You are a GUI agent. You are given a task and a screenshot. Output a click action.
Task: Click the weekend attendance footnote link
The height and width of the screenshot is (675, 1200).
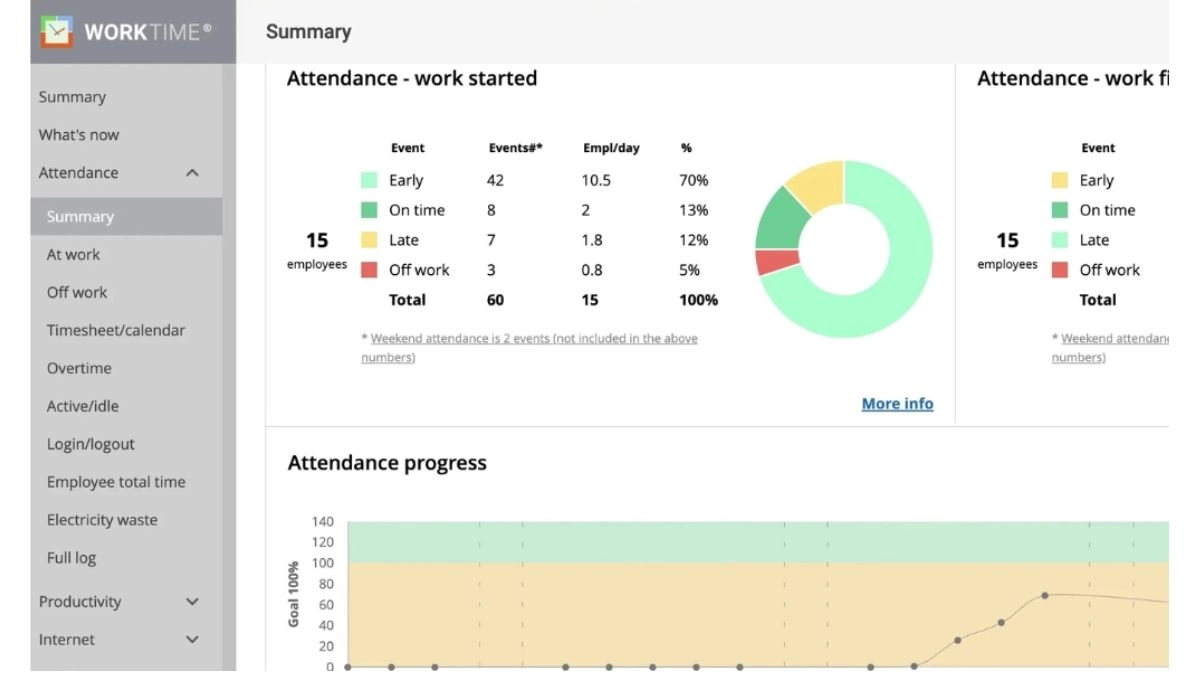pyautogui.click(x=529, y=339)
